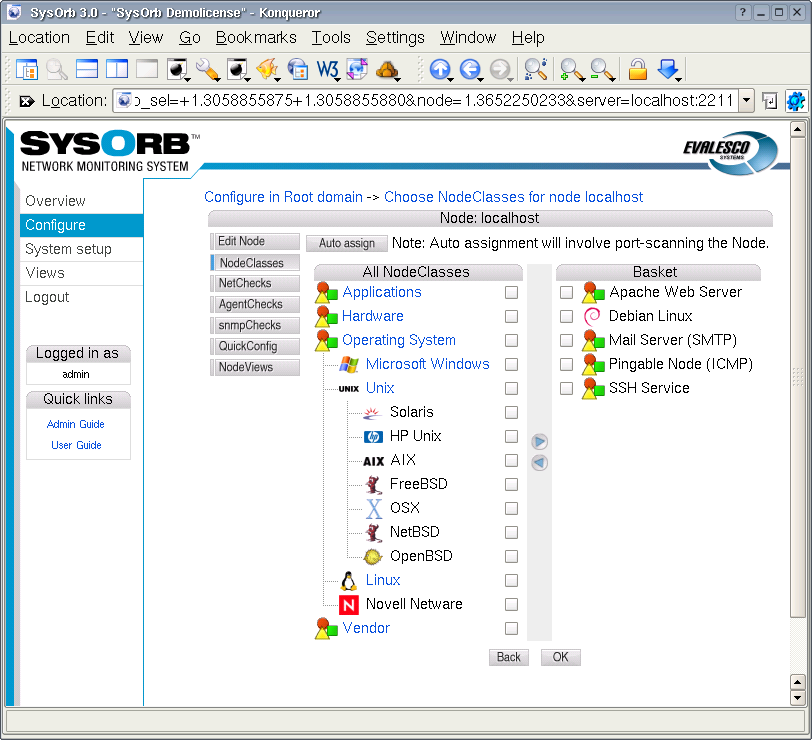Click the blue gear icon at toolbar end

tap(795, 100)
